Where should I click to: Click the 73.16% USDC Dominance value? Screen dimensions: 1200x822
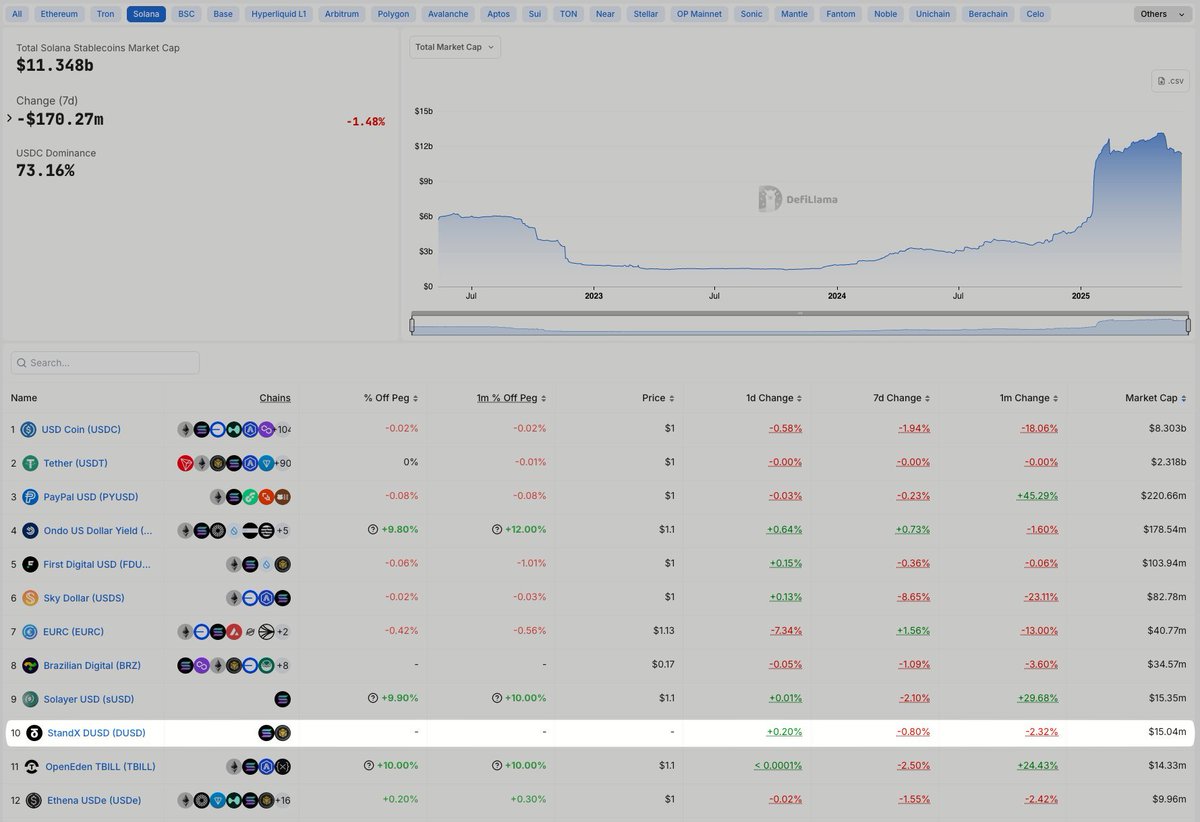tap(45, 170)
